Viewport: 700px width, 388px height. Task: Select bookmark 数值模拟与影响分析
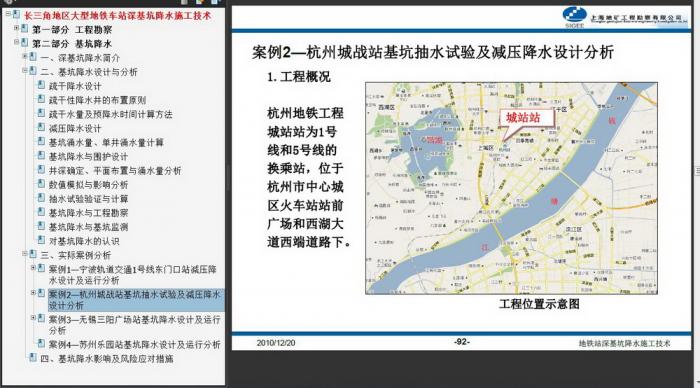[x=88, y=185]
